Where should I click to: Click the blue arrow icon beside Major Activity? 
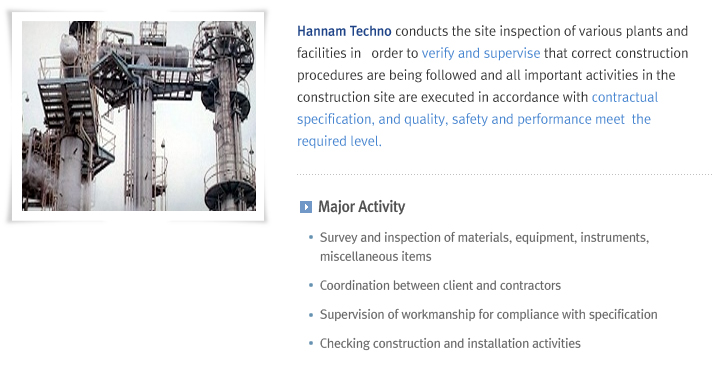pyautogui.click(x=306, y=207)
